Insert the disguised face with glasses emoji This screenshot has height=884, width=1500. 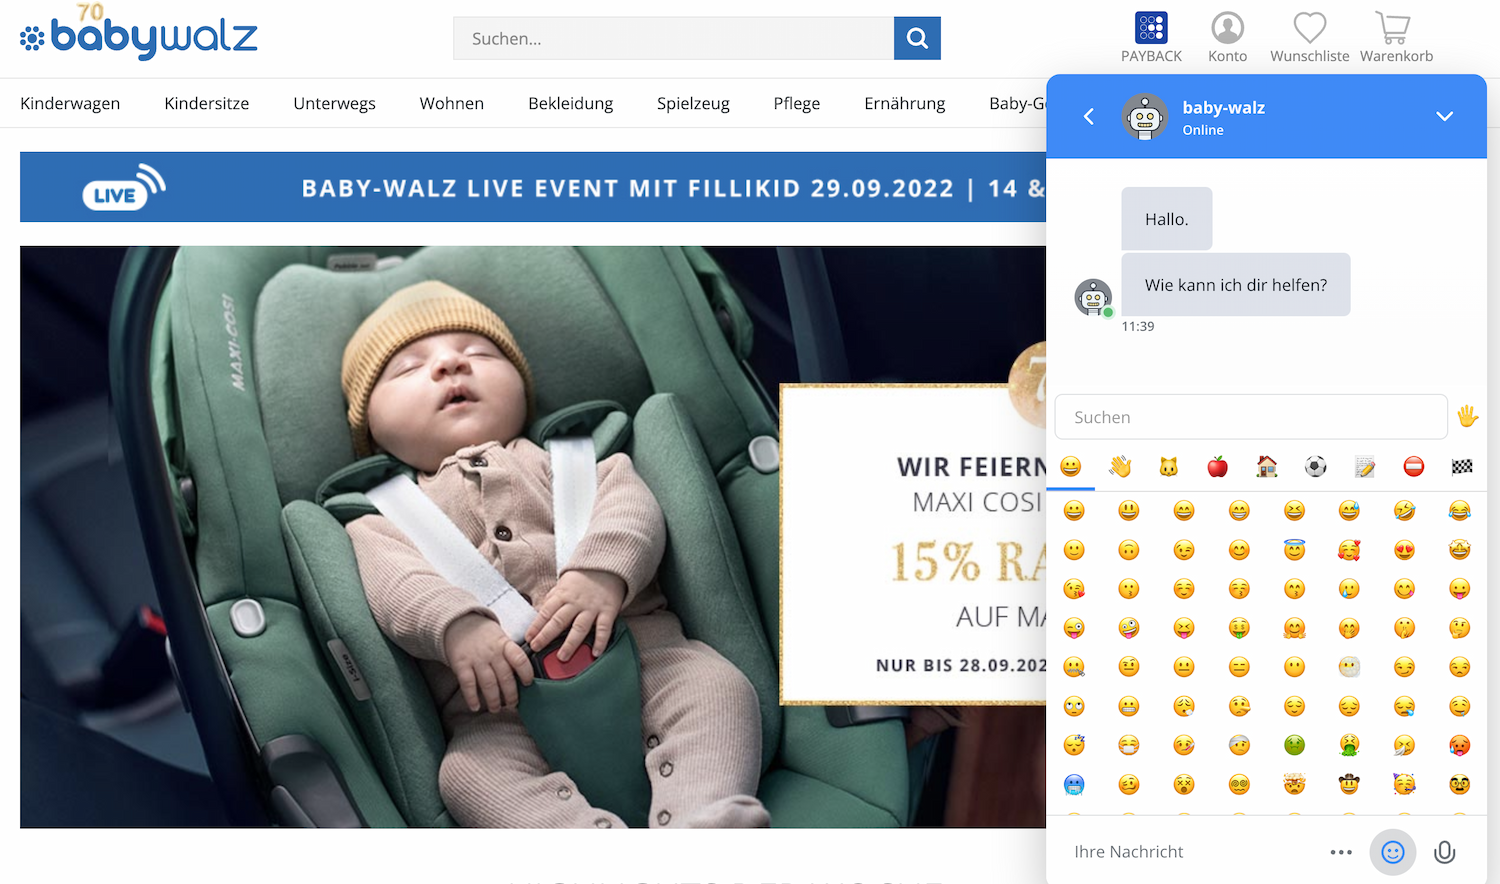coord(1459,784)
